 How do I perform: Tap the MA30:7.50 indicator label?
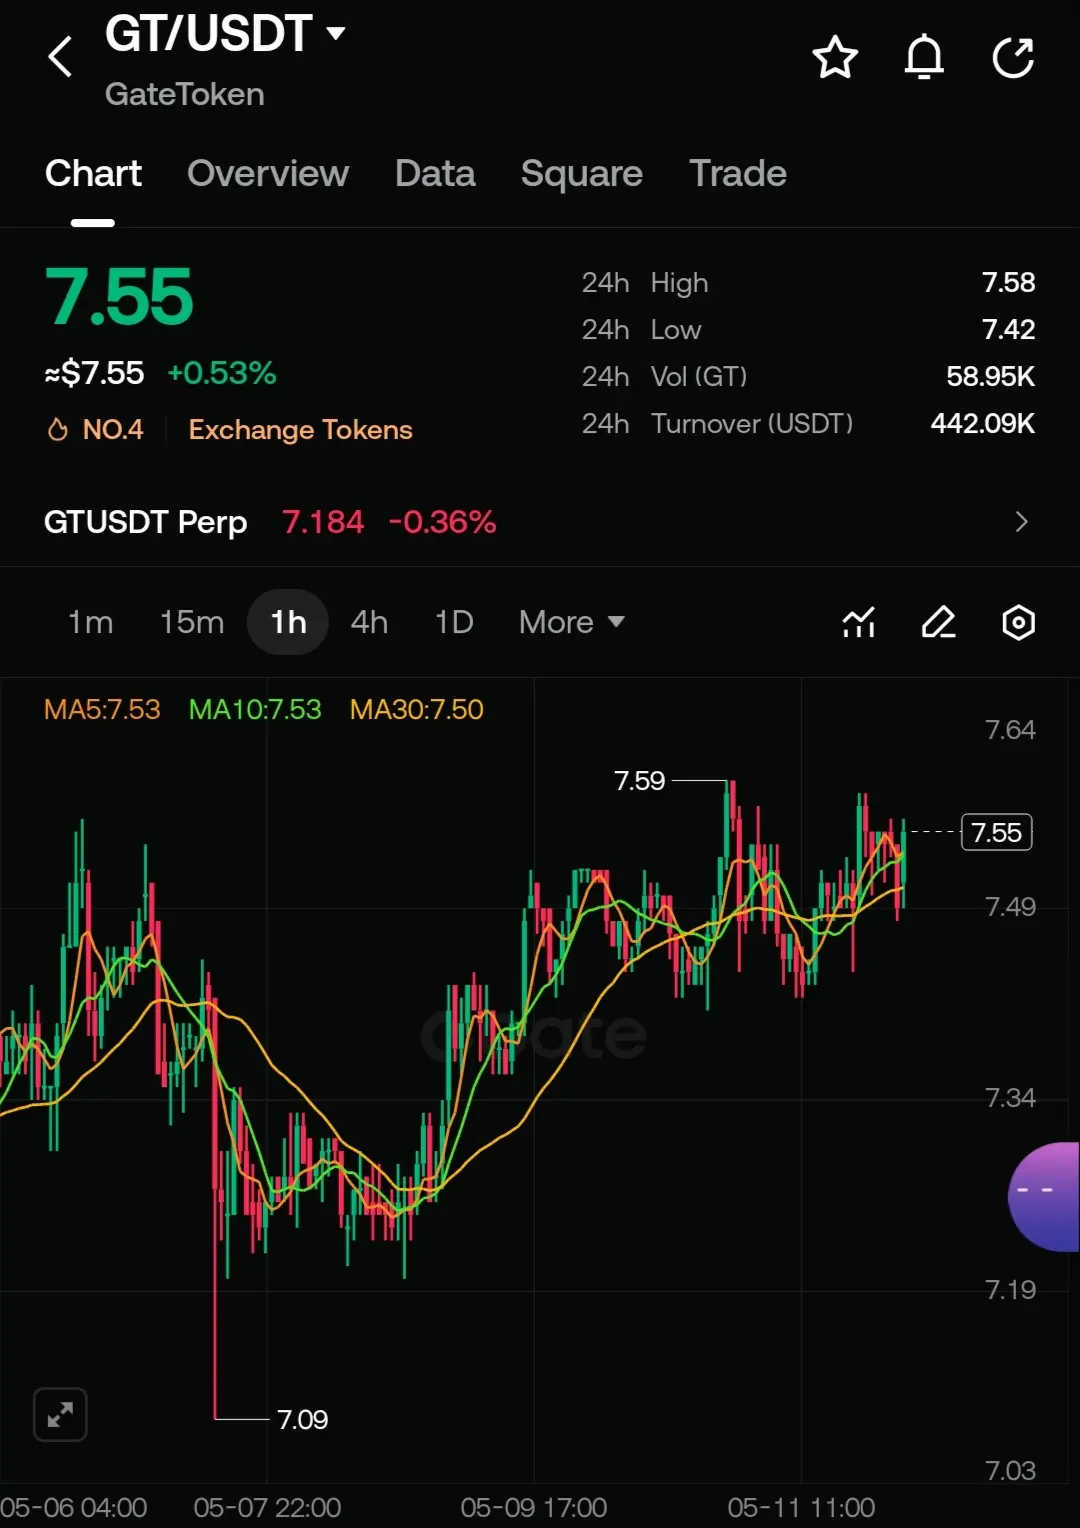click(416, 709)
